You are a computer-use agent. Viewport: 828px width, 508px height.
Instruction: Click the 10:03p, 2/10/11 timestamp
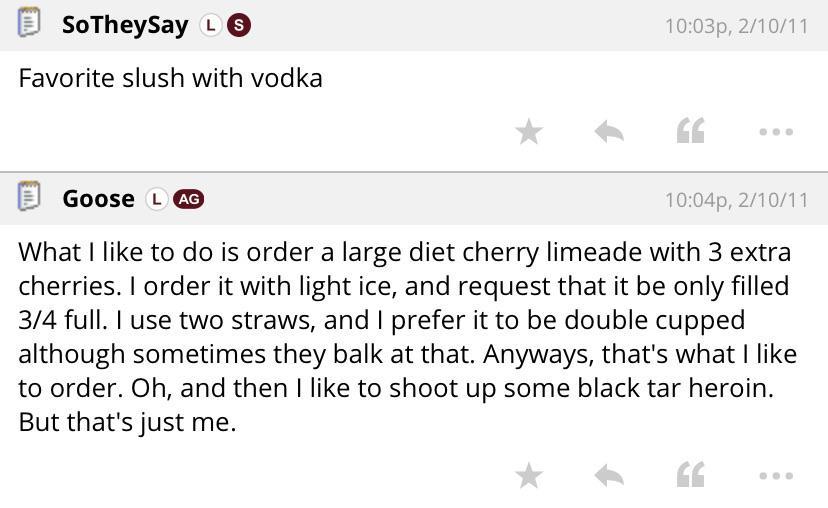[x=736, y=26]
